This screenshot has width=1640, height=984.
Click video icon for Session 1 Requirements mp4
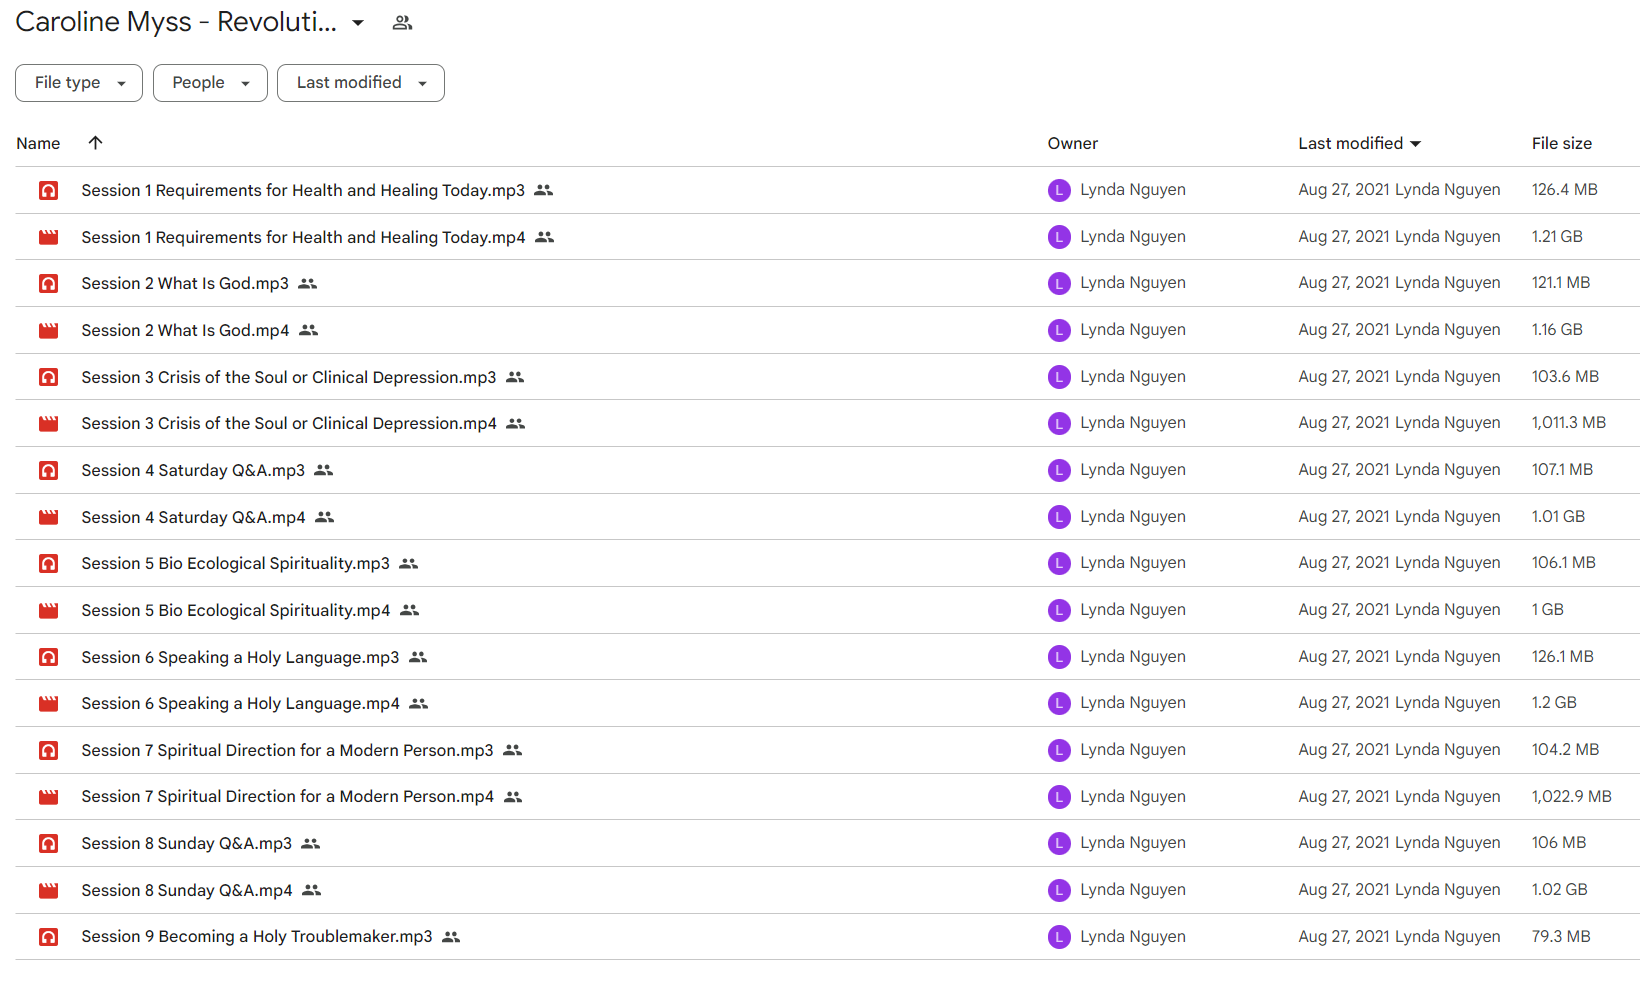click(x=48, y=237)
